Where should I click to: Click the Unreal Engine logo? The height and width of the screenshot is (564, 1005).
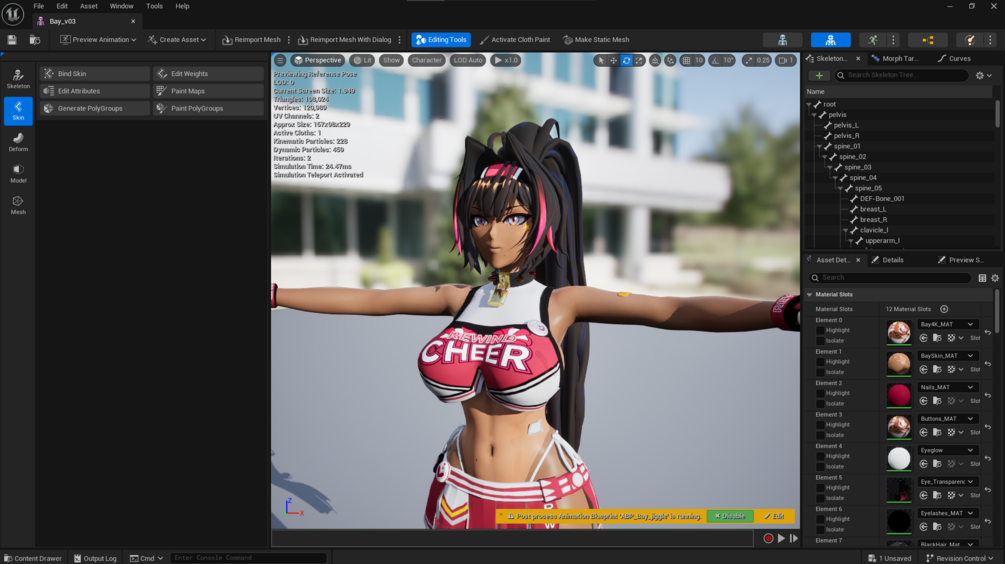click(x=13, y=13)
